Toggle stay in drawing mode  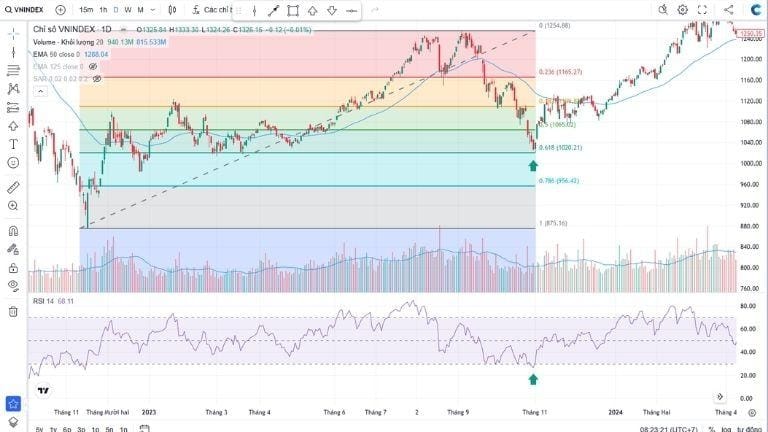[13, 249]
